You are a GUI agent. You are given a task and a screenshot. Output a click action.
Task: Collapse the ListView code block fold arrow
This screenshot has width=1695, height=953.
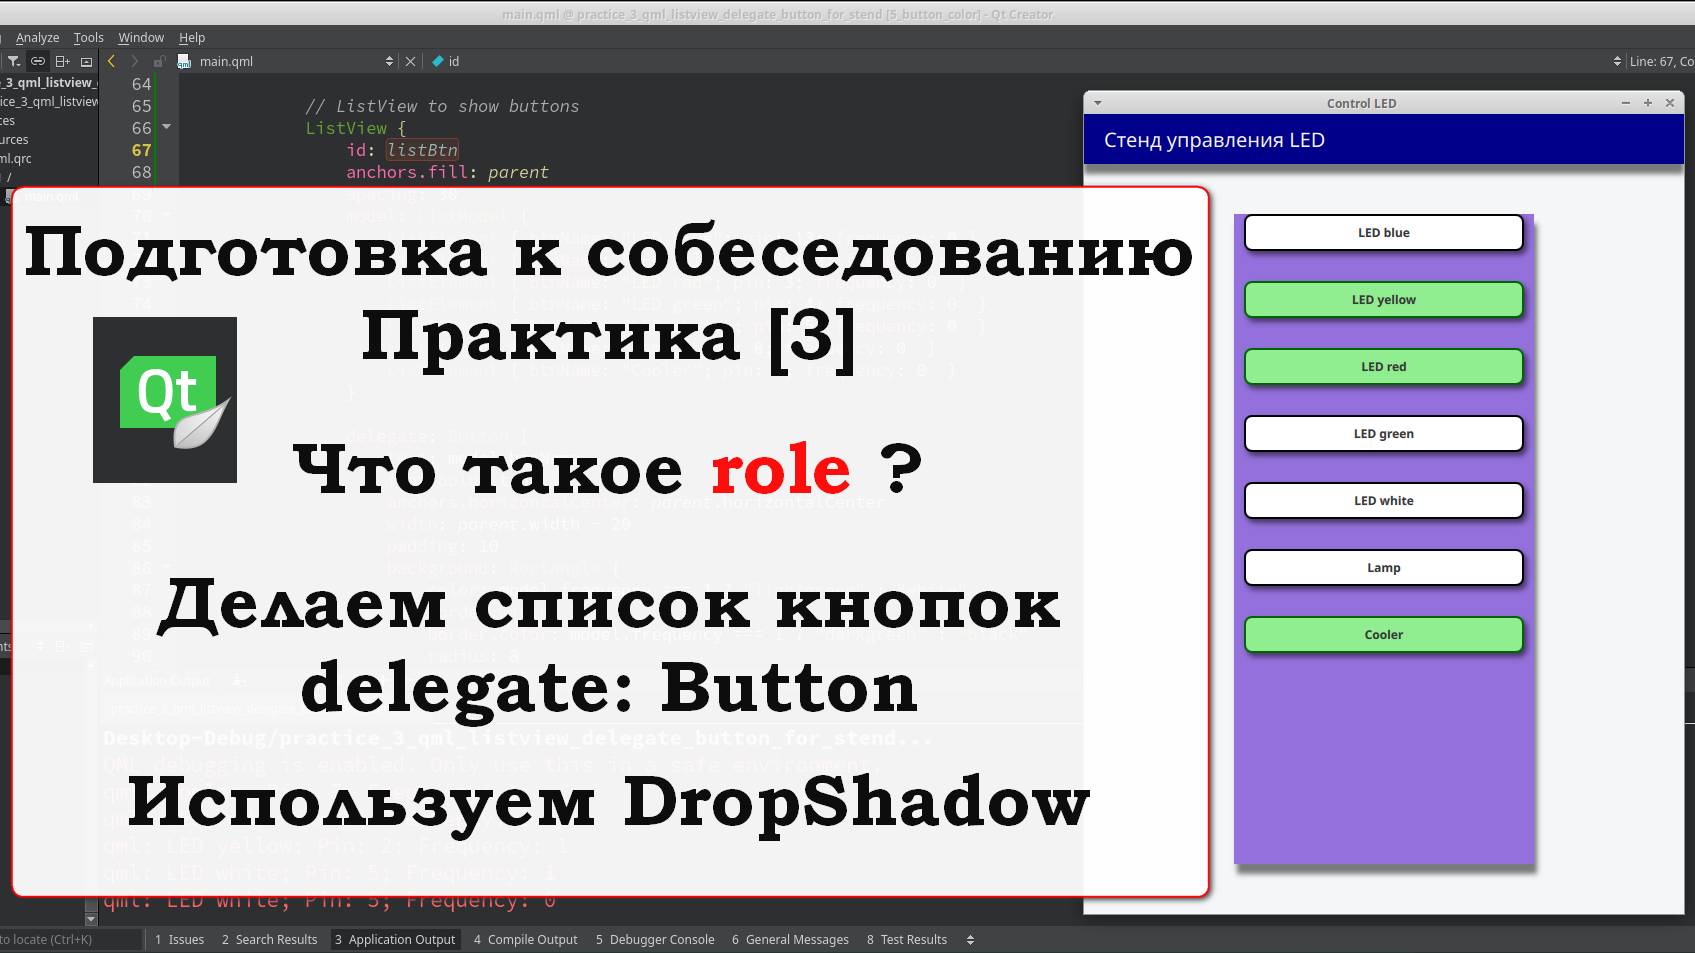166,127
